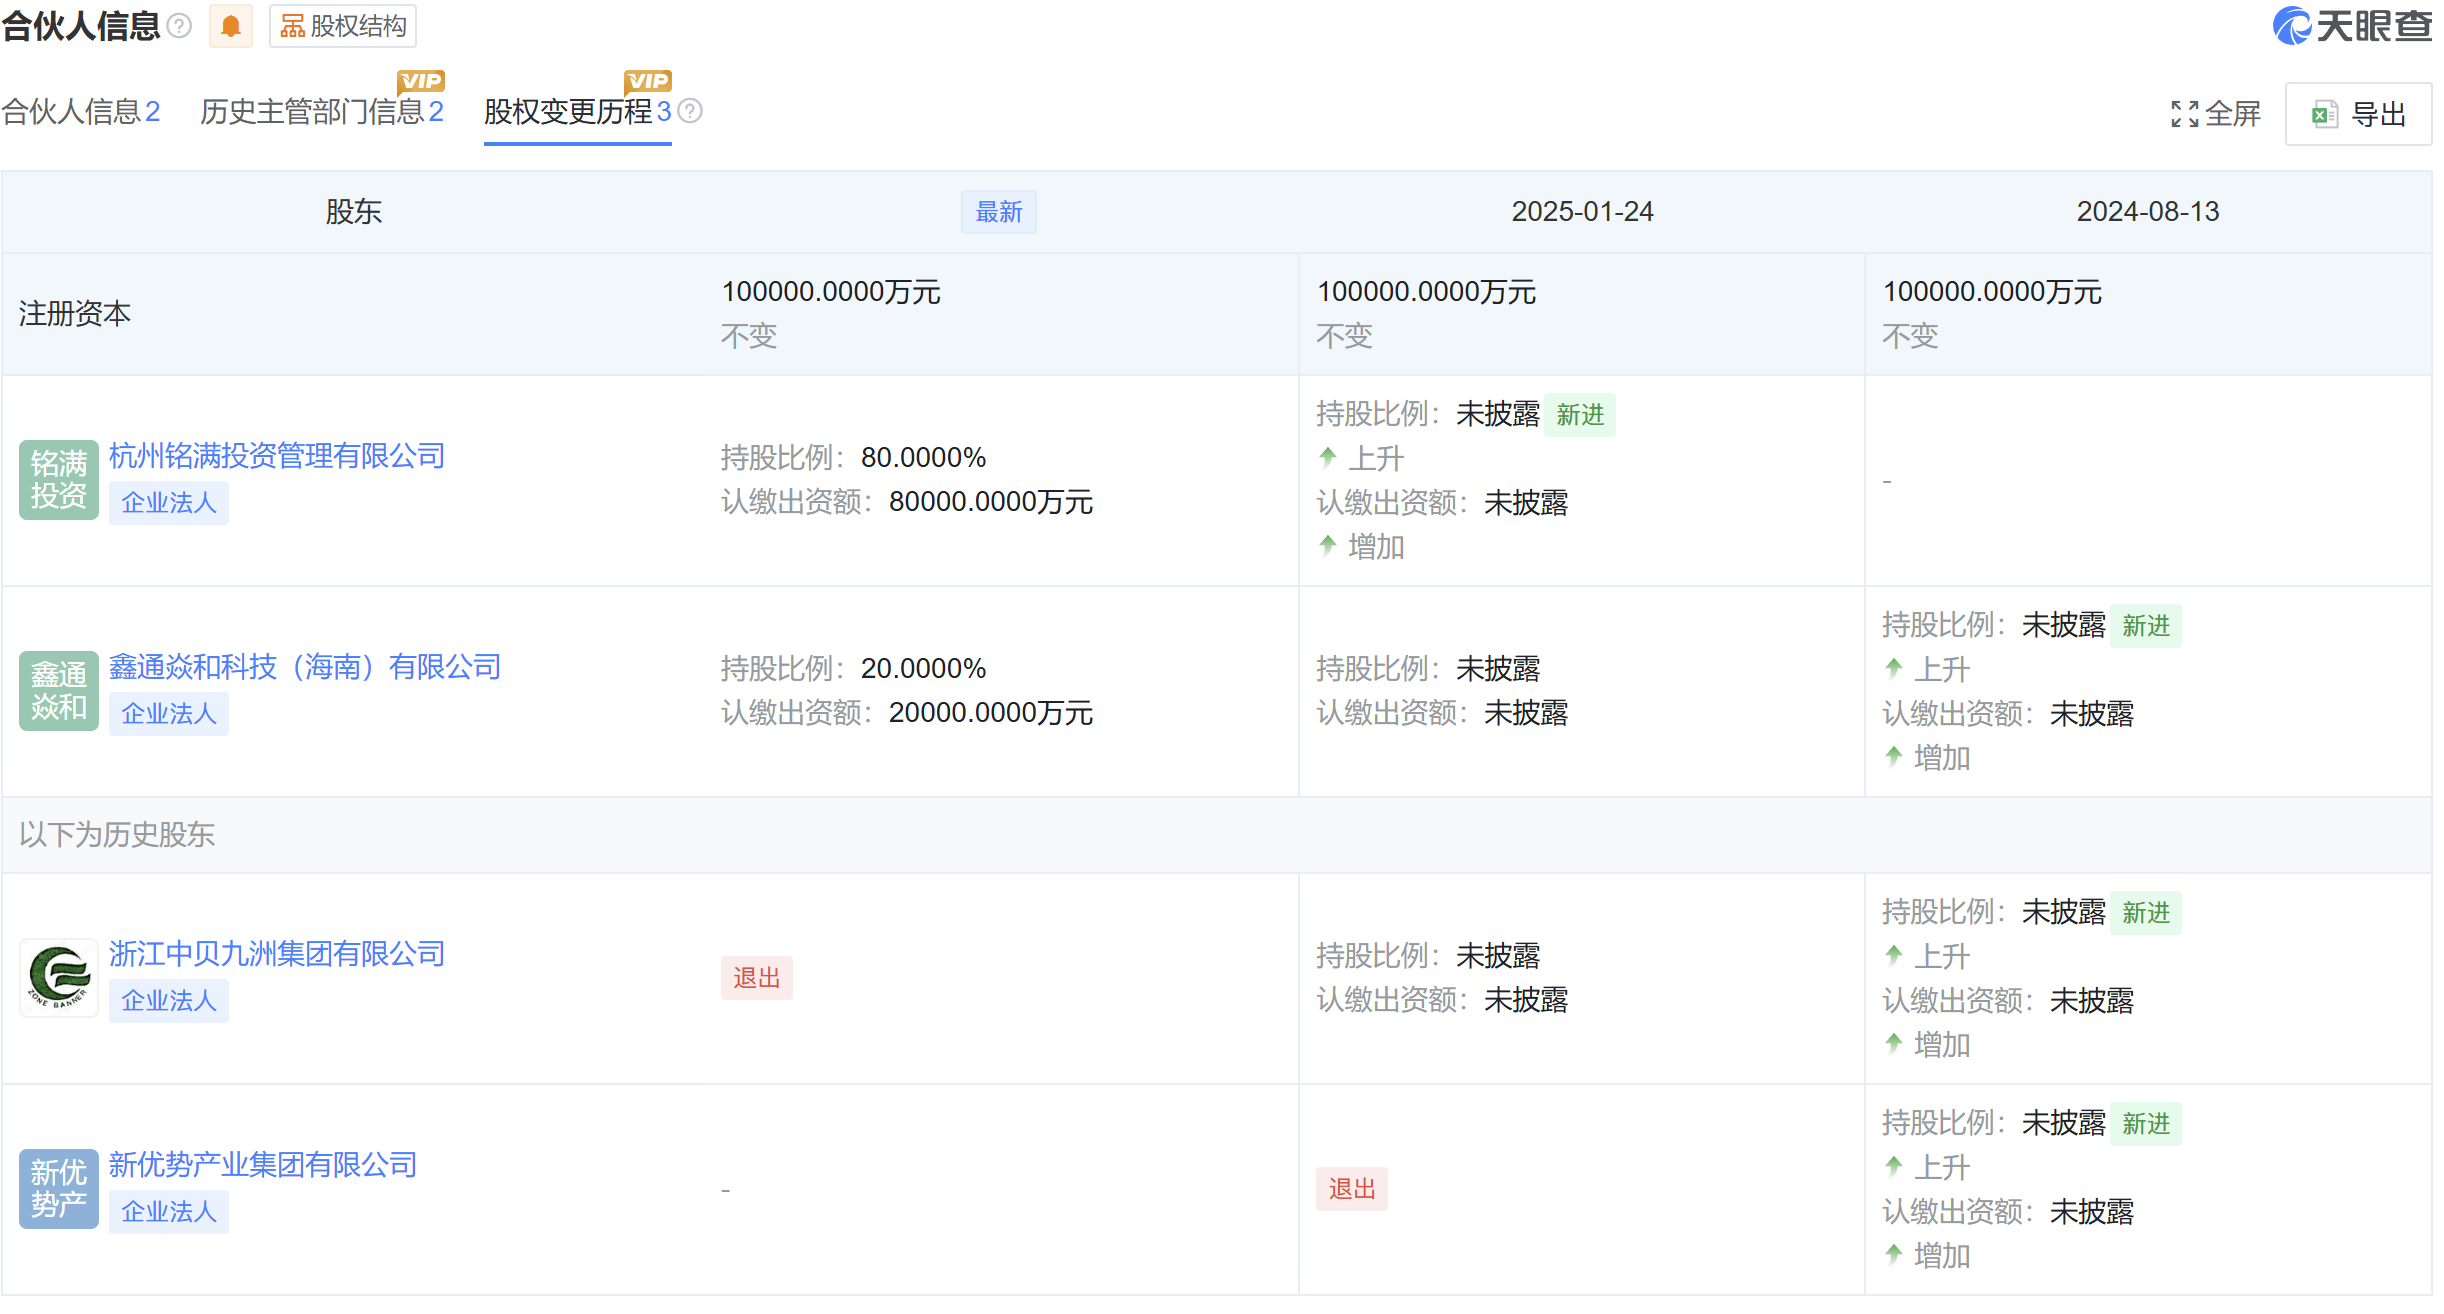Click the 全屏 fullscreen icon
This screenshot has width=2444, height=1314.
pos(2185,114)
